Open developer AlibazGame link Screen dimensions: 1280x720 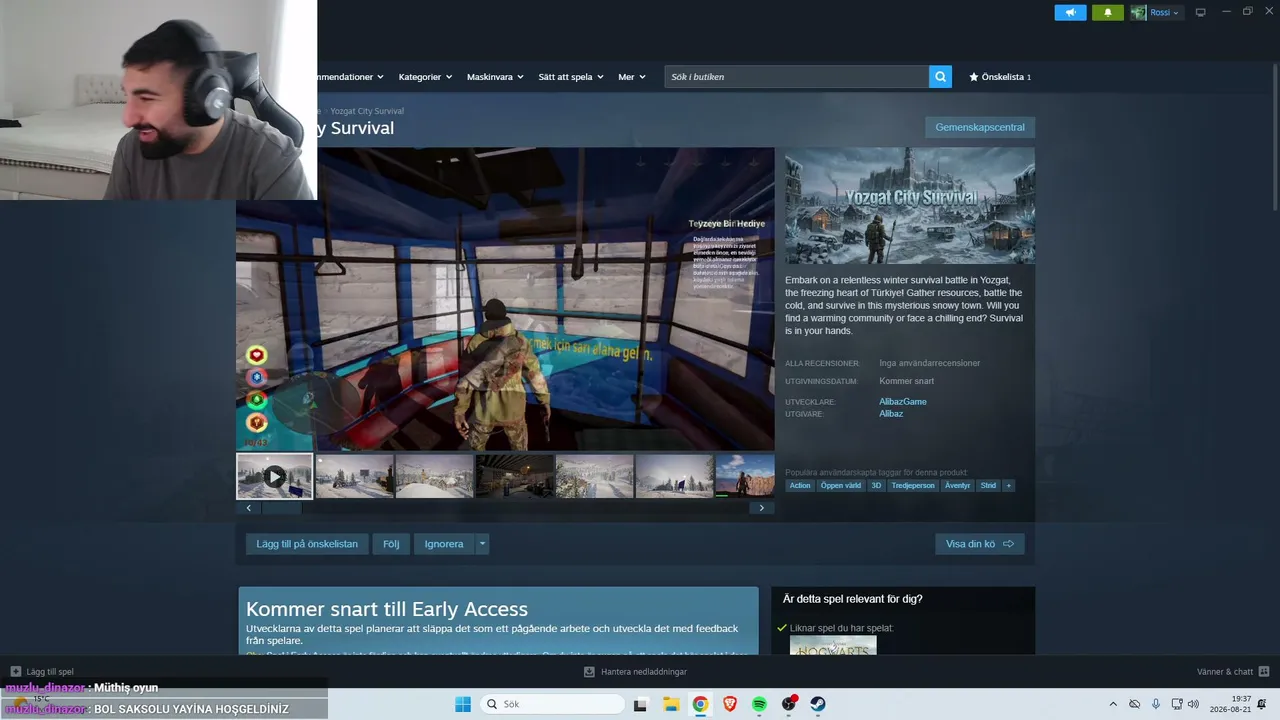(903, 402)
